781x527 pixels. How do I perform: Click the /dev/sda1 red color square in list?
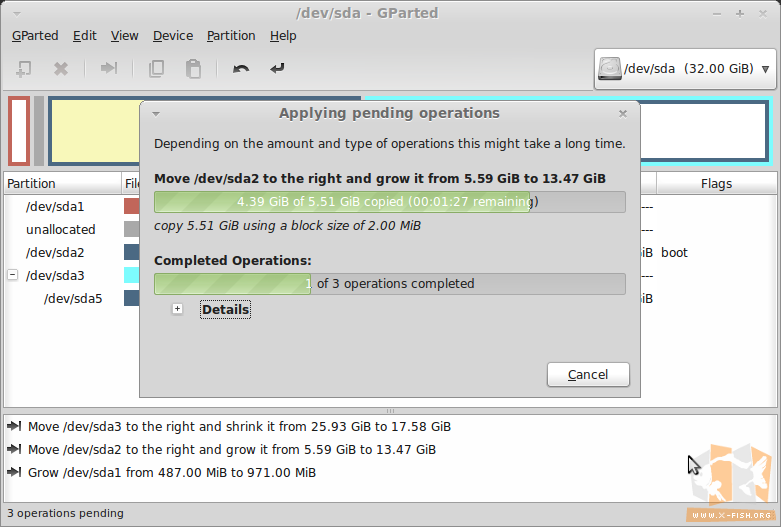click(131, 206)
